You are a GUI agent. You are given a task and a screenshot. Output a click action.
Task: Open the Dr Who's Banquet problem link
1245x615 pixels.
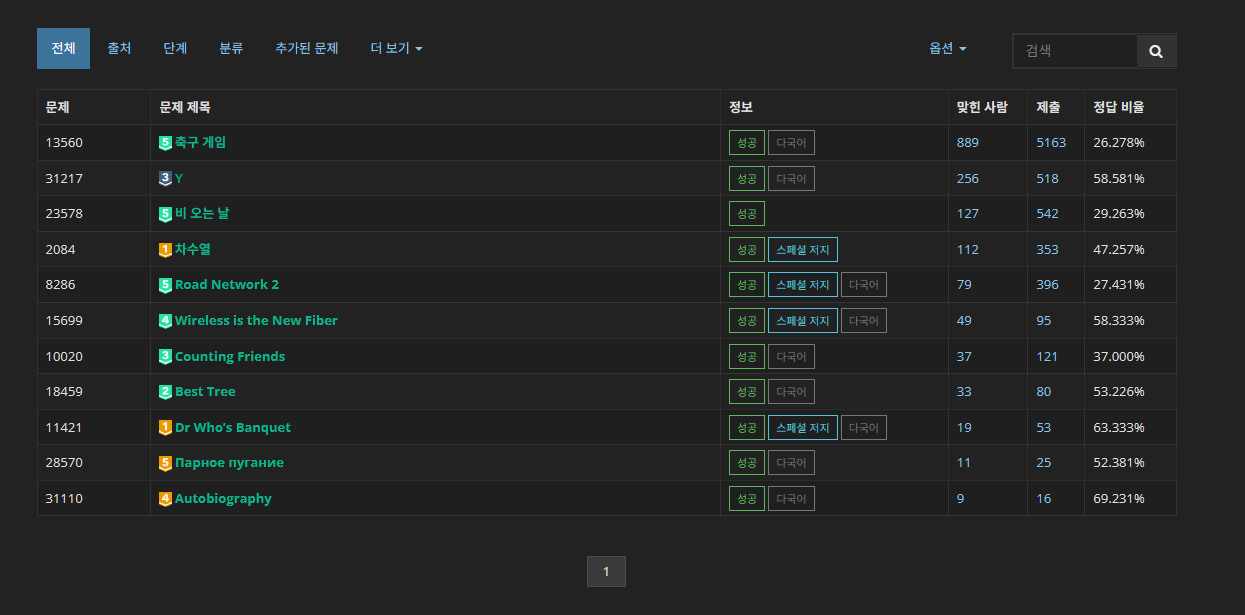coord(232,428)
